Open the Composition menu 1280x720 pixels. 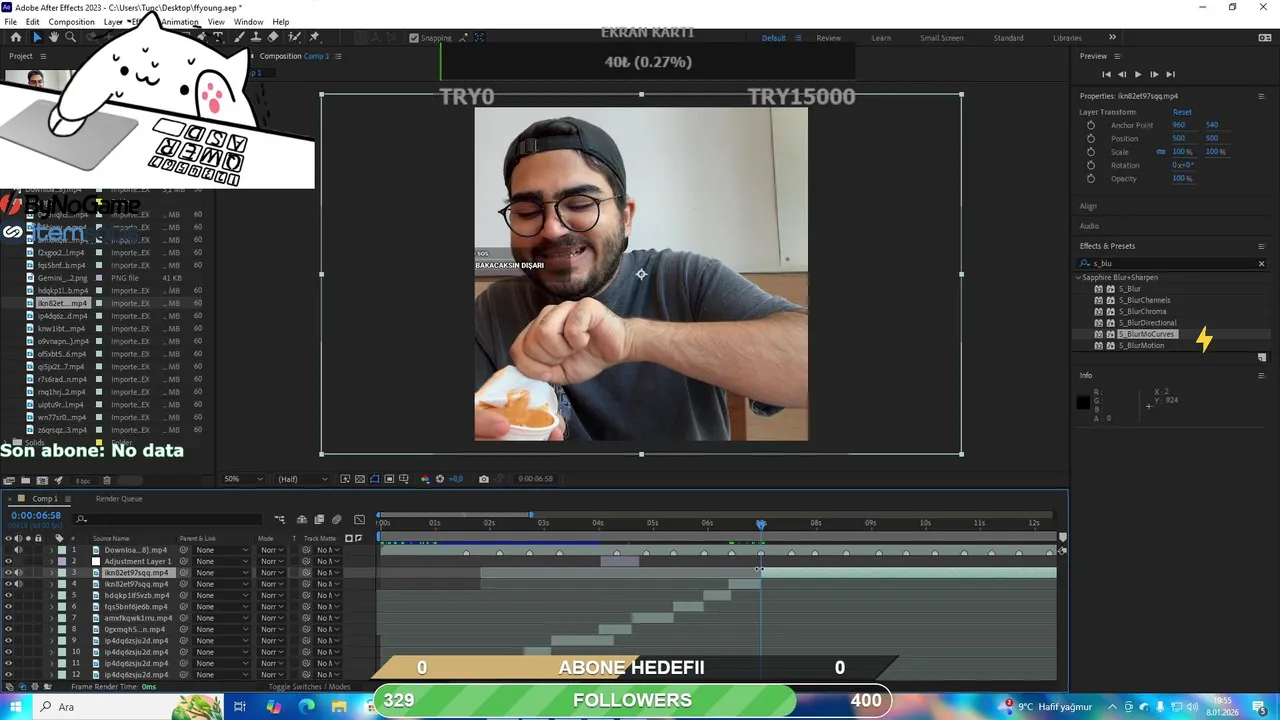click(x=71, y=22)
